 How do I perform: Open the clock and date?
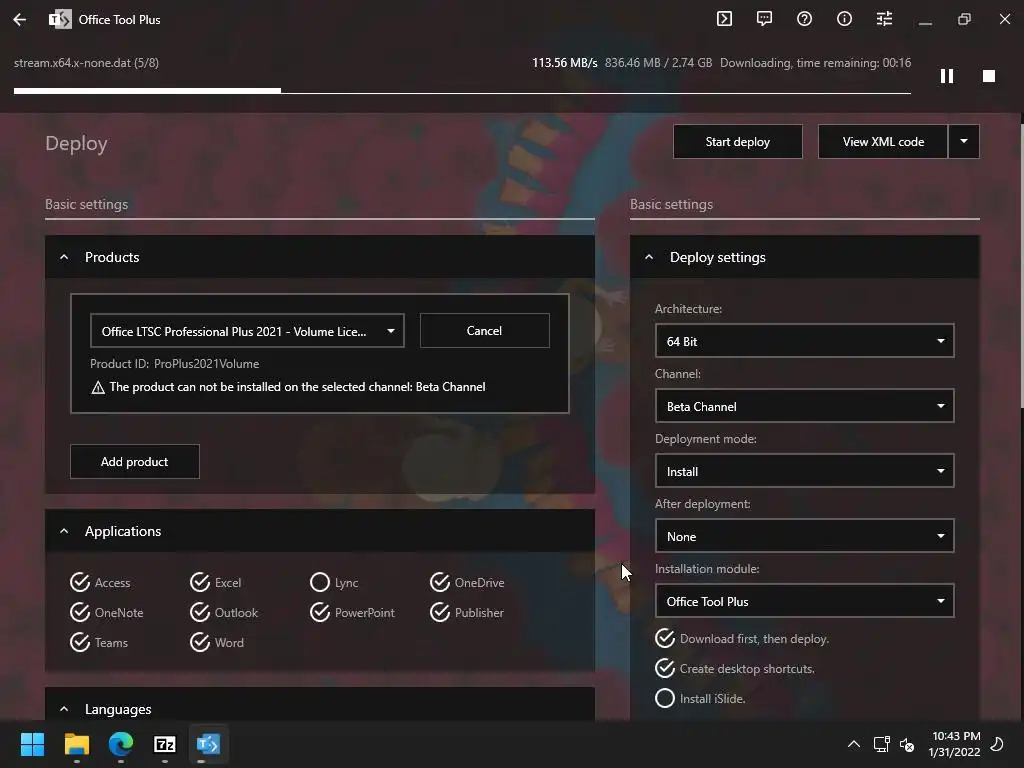pyautogui.click(x=955, y=744)
